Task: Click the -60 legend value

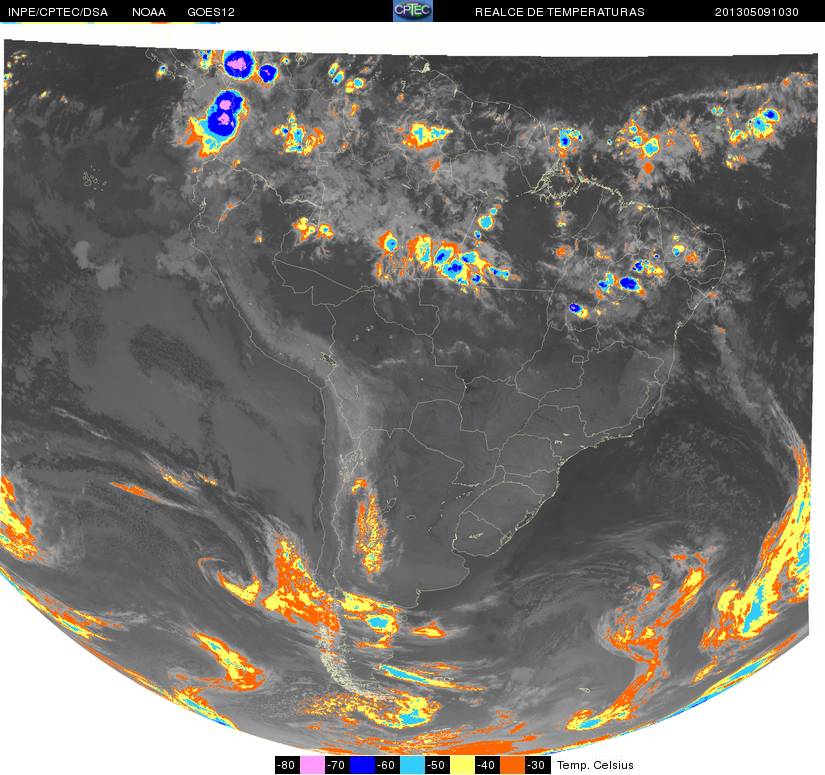Action: tap(387, 764)
